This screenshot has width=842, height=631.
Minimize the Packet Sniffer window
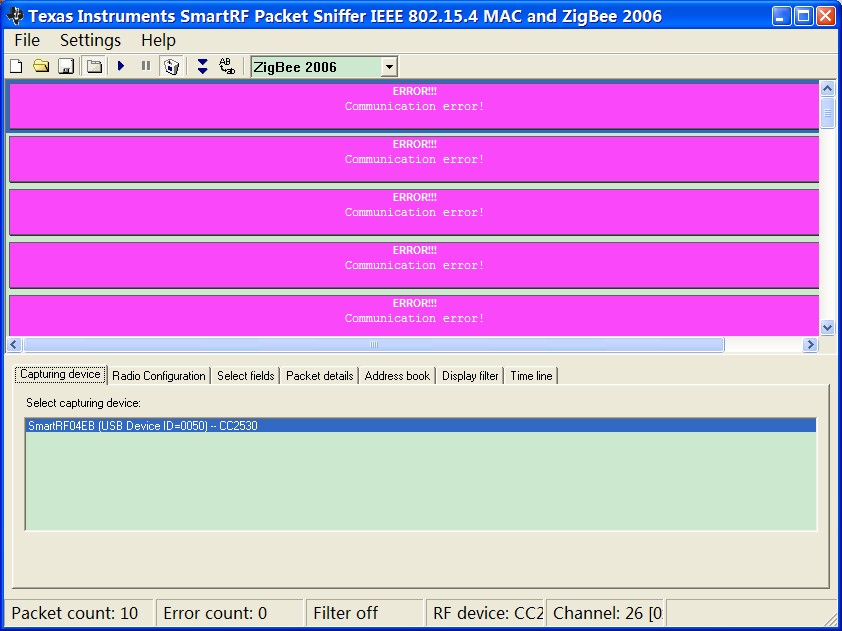(781, 16)
